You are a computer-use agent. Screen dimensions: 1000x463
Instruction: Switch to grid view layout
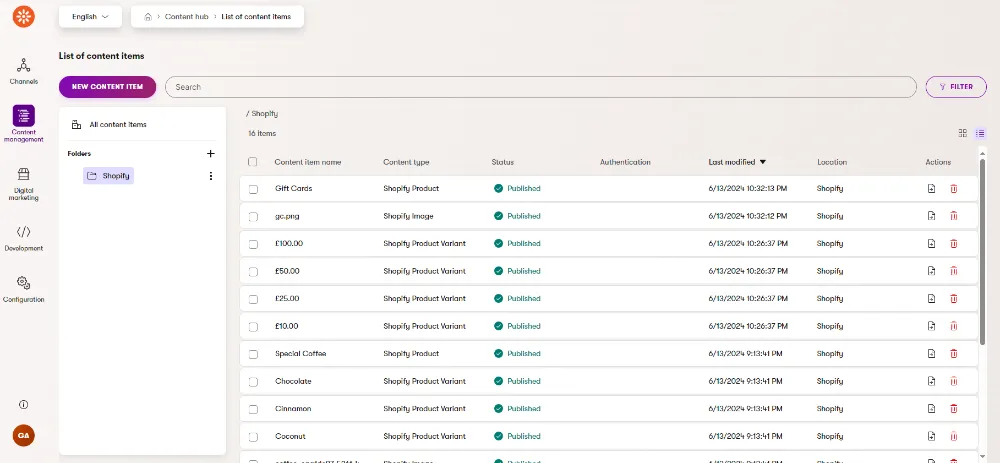pos(963,133)
